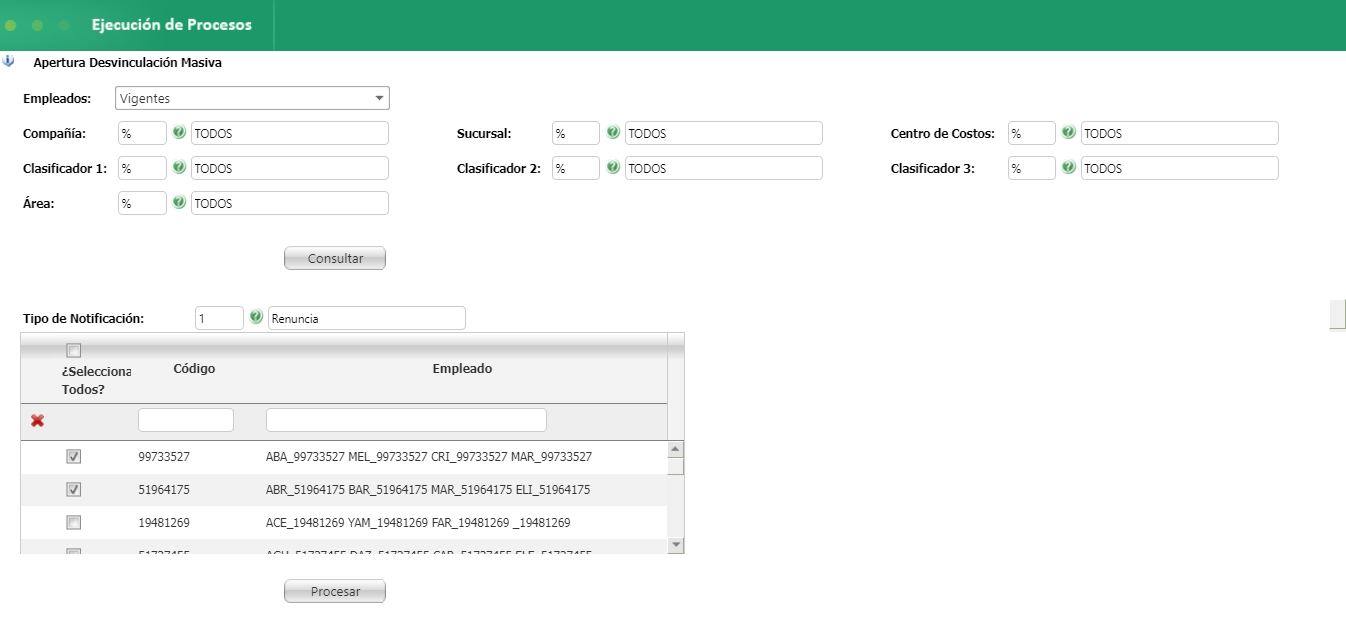
Task: Click help icon beside Área code field
Action: tap(179, 202)
